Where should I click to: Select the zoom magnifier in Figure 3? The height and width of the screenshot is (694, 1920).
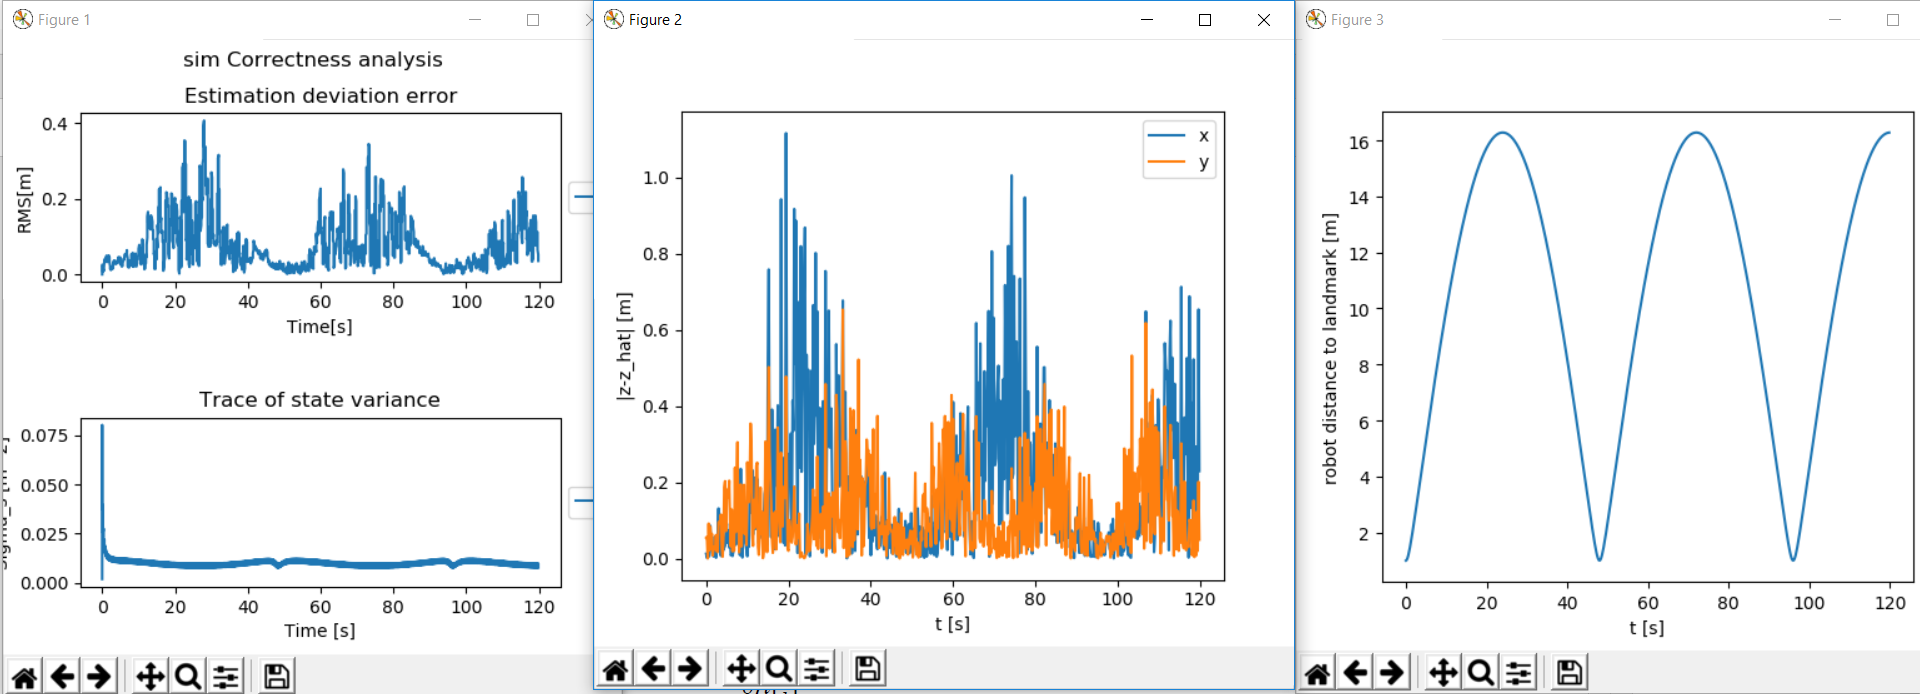coord(1481,673)
